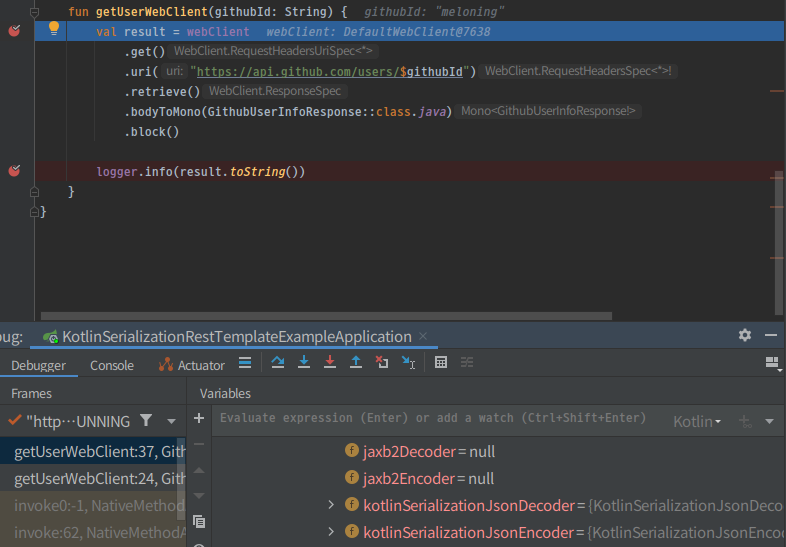Expand the kotlinSerializationJsonDecoder variable

[x=331, y=504]
